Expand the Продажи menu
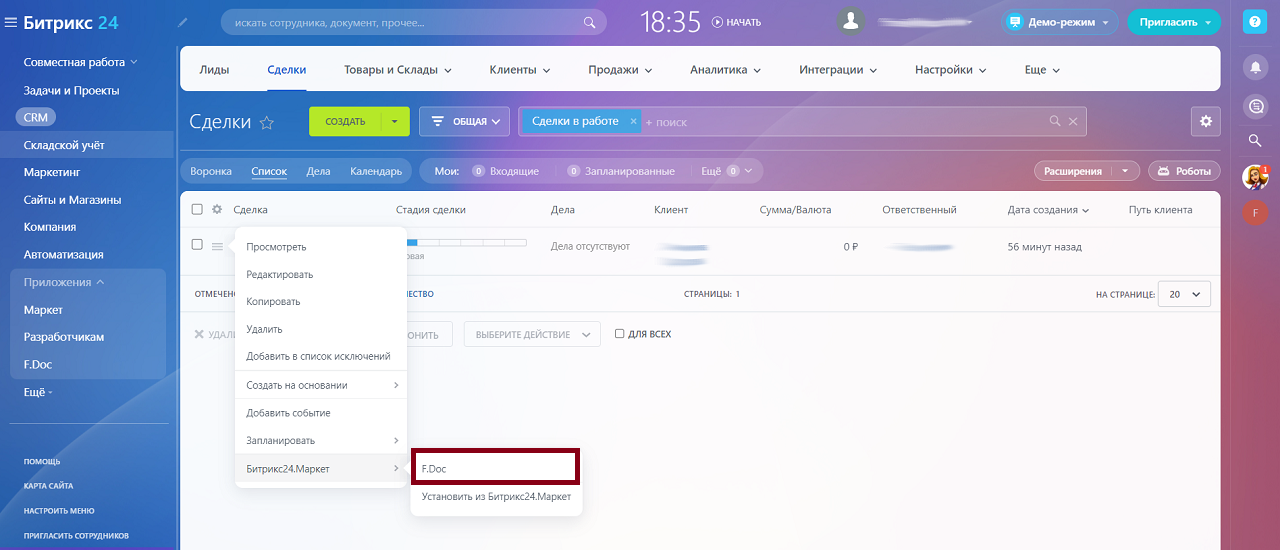This screenshot has height=550, width=1280. point(620,70)
